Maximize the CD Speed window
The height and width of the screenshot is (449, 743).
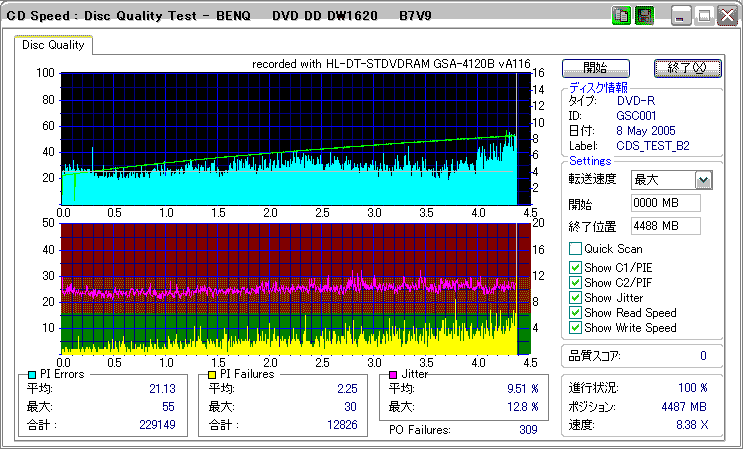[704, 16]
